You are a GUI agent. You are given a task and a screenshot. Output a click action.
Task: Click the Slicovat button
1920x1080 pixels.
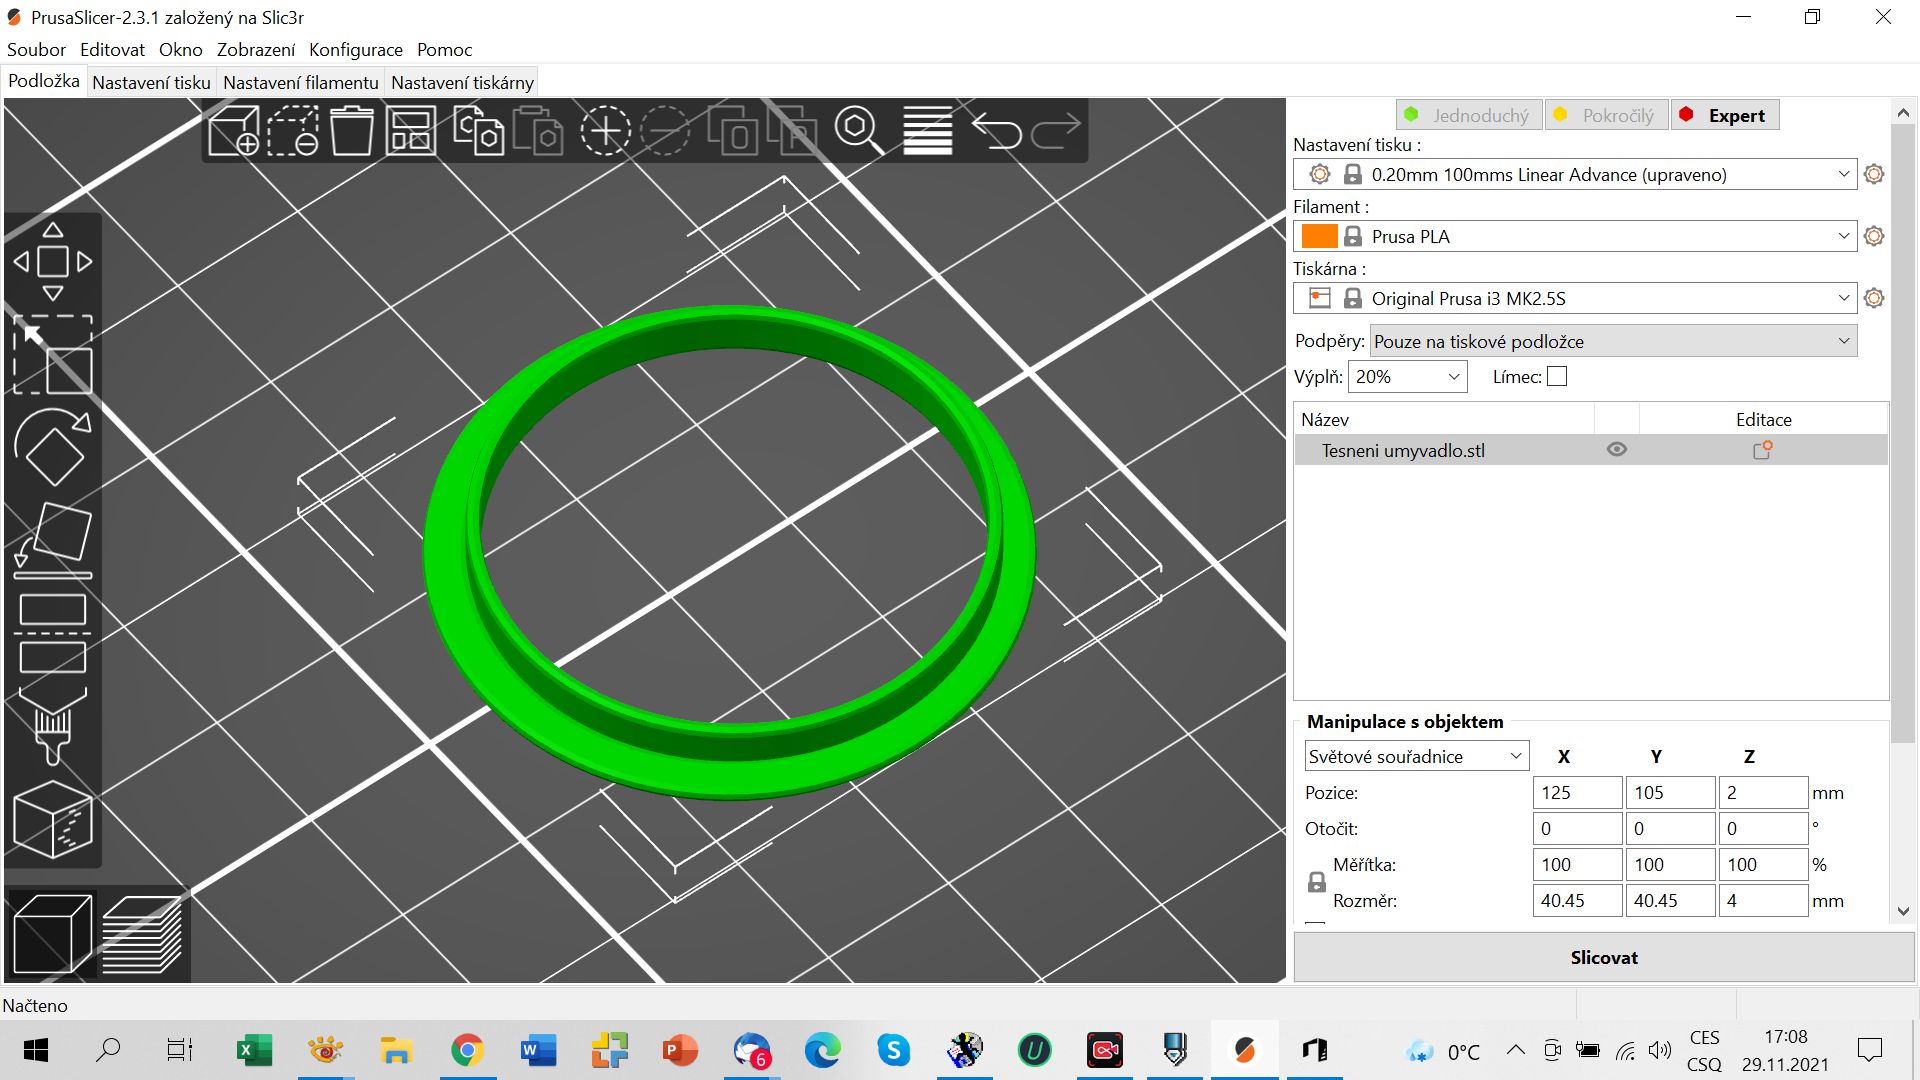coord(1604,958)
